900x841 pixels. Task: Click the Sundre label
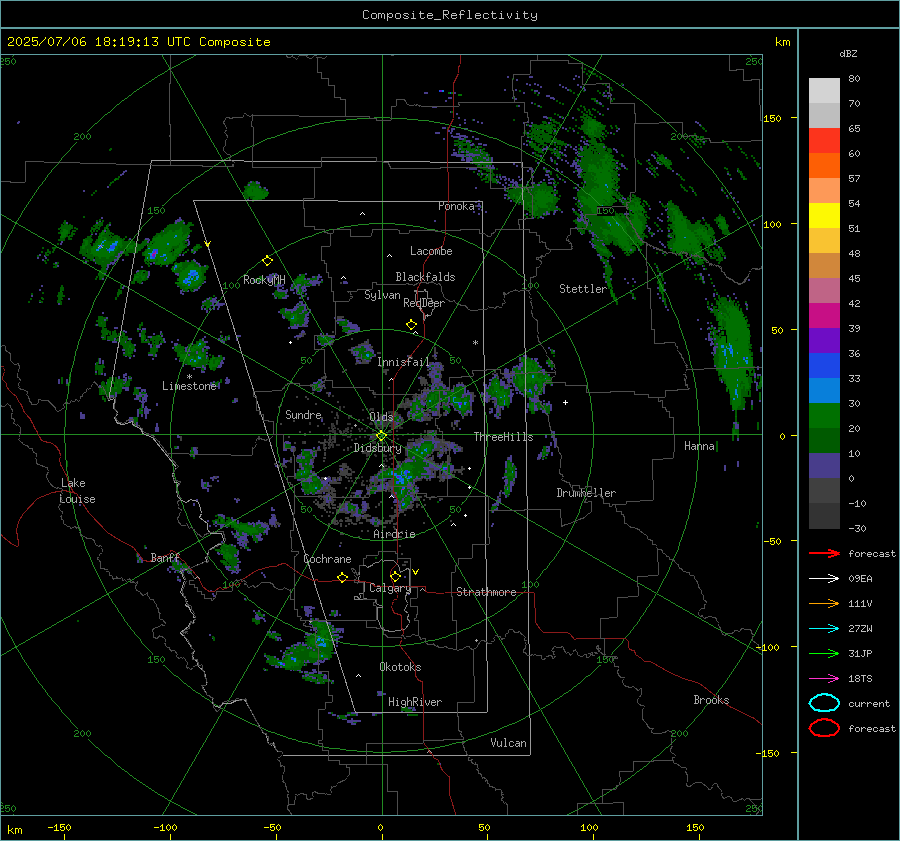[303, 414]
